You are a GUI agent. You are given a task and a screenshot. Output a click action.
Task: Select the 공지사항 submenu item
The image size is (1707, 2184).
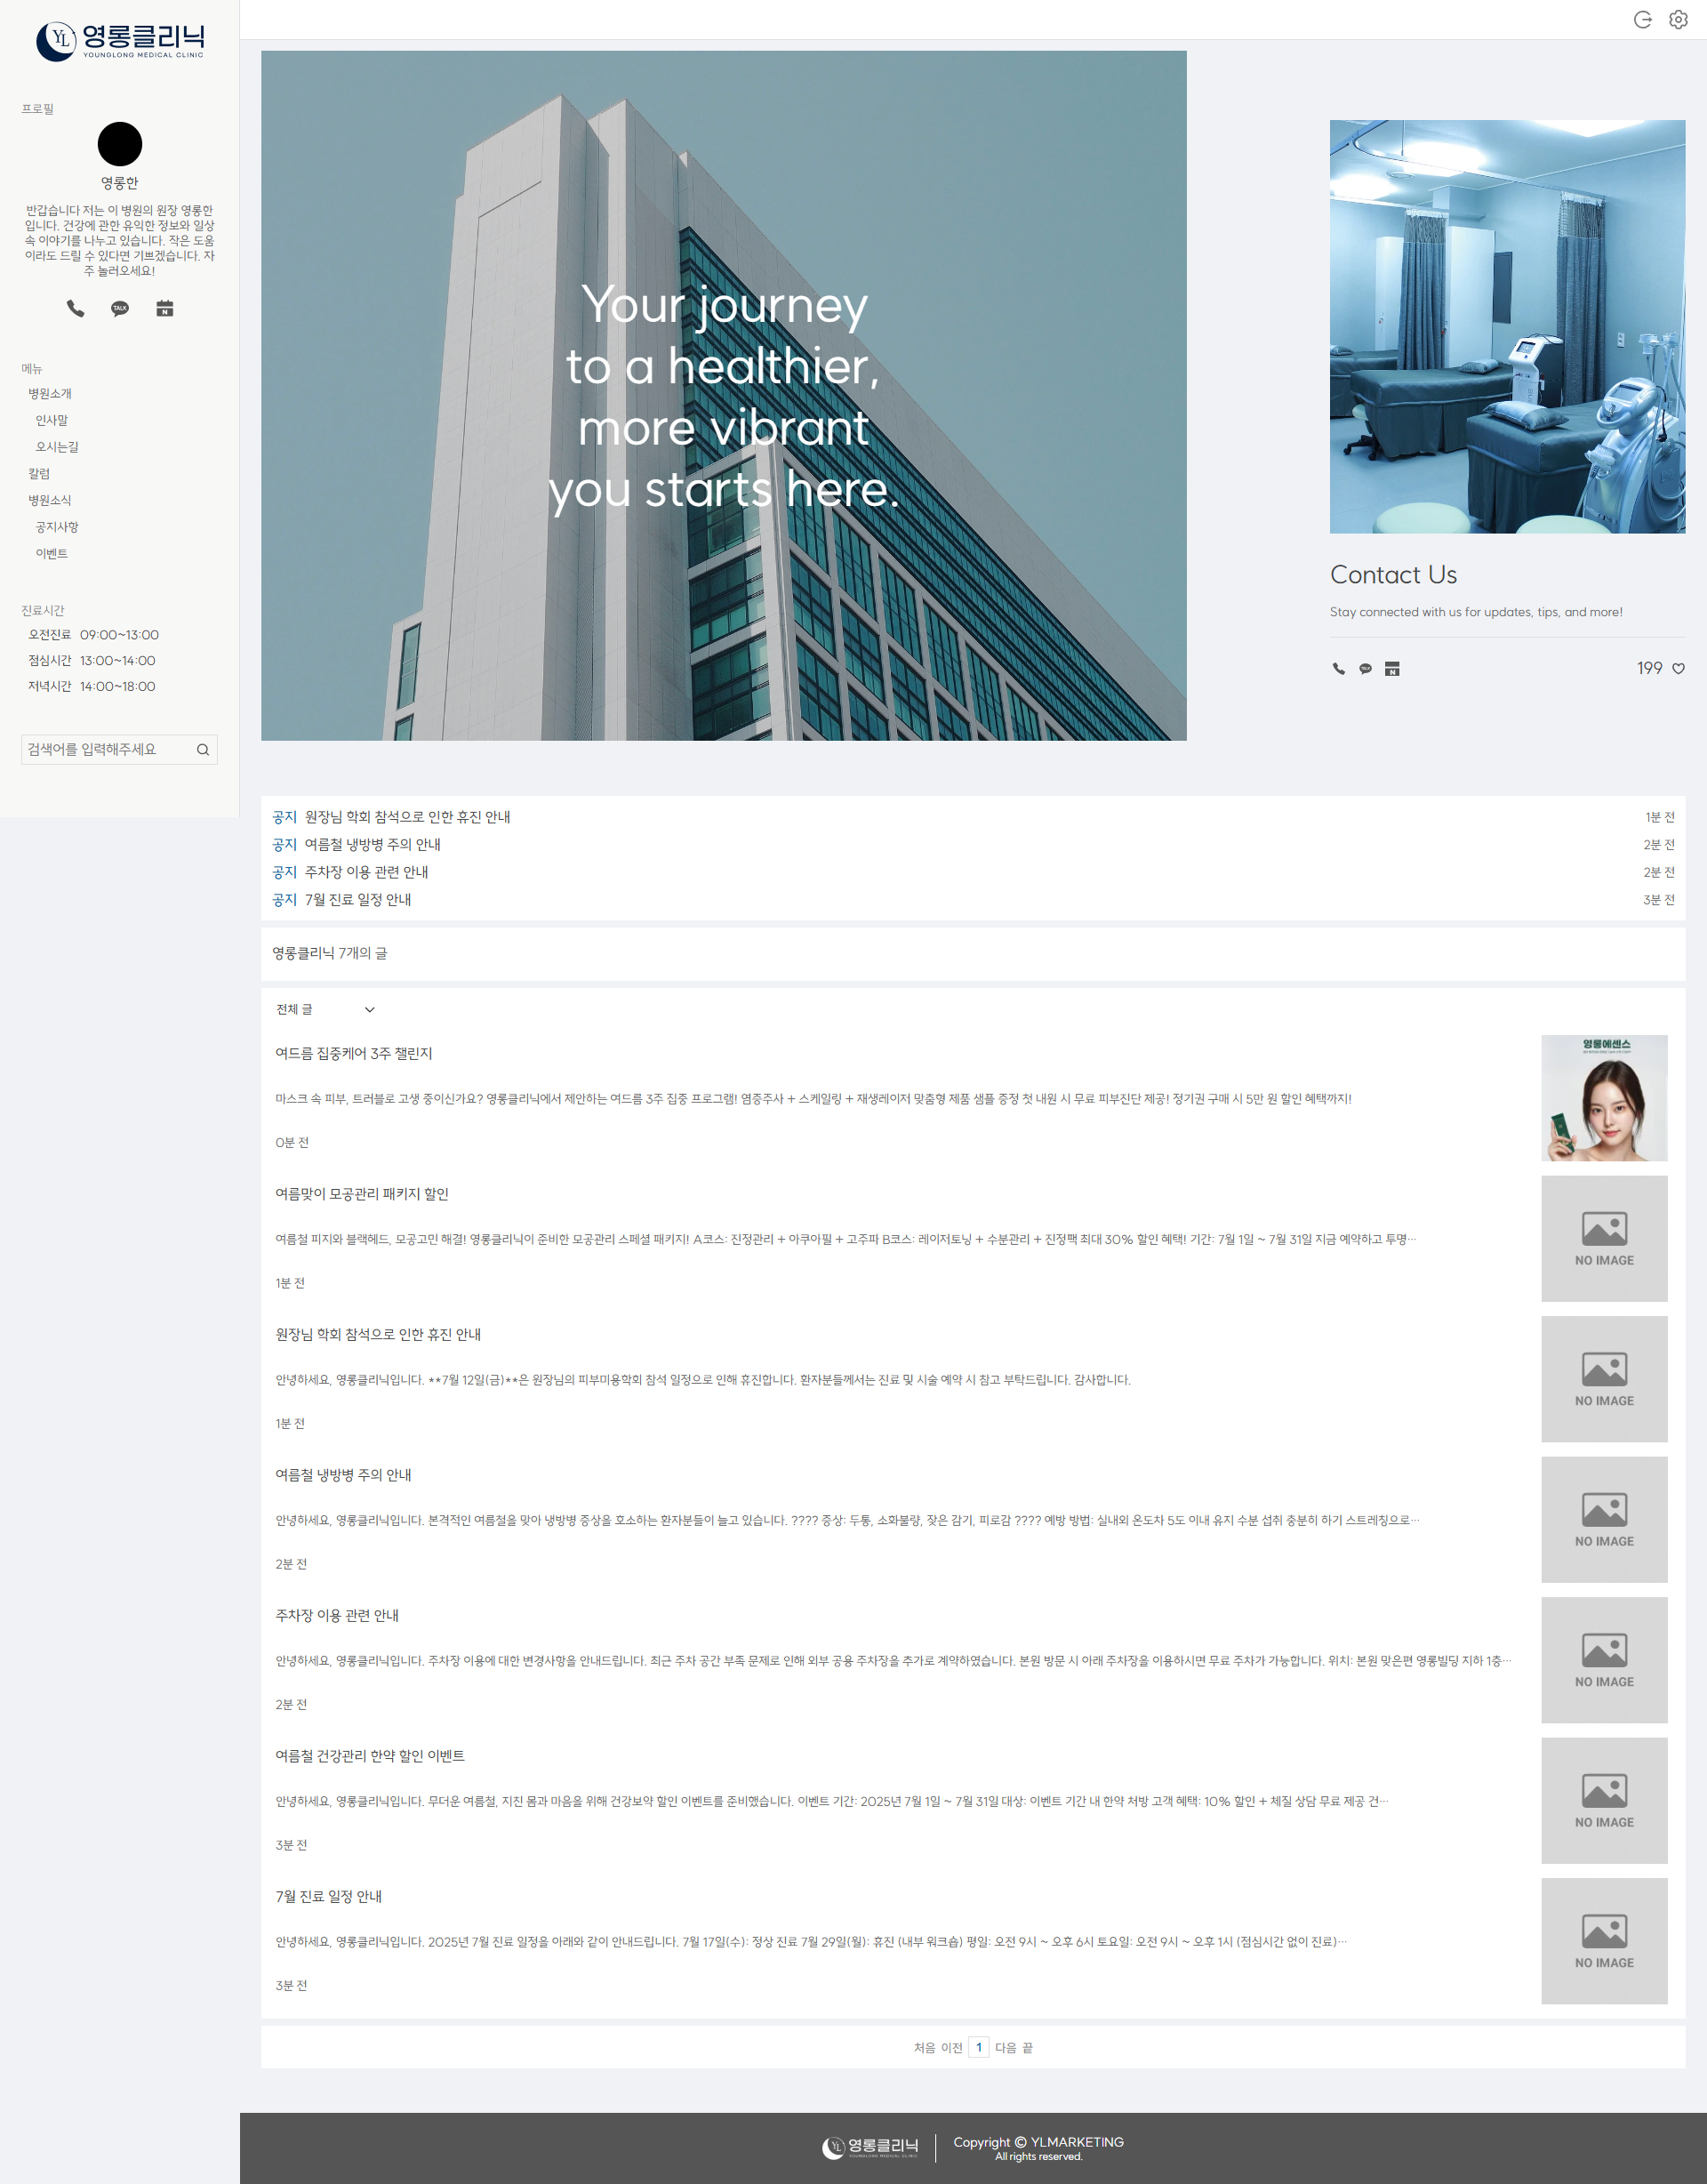(x=57, y=527)
